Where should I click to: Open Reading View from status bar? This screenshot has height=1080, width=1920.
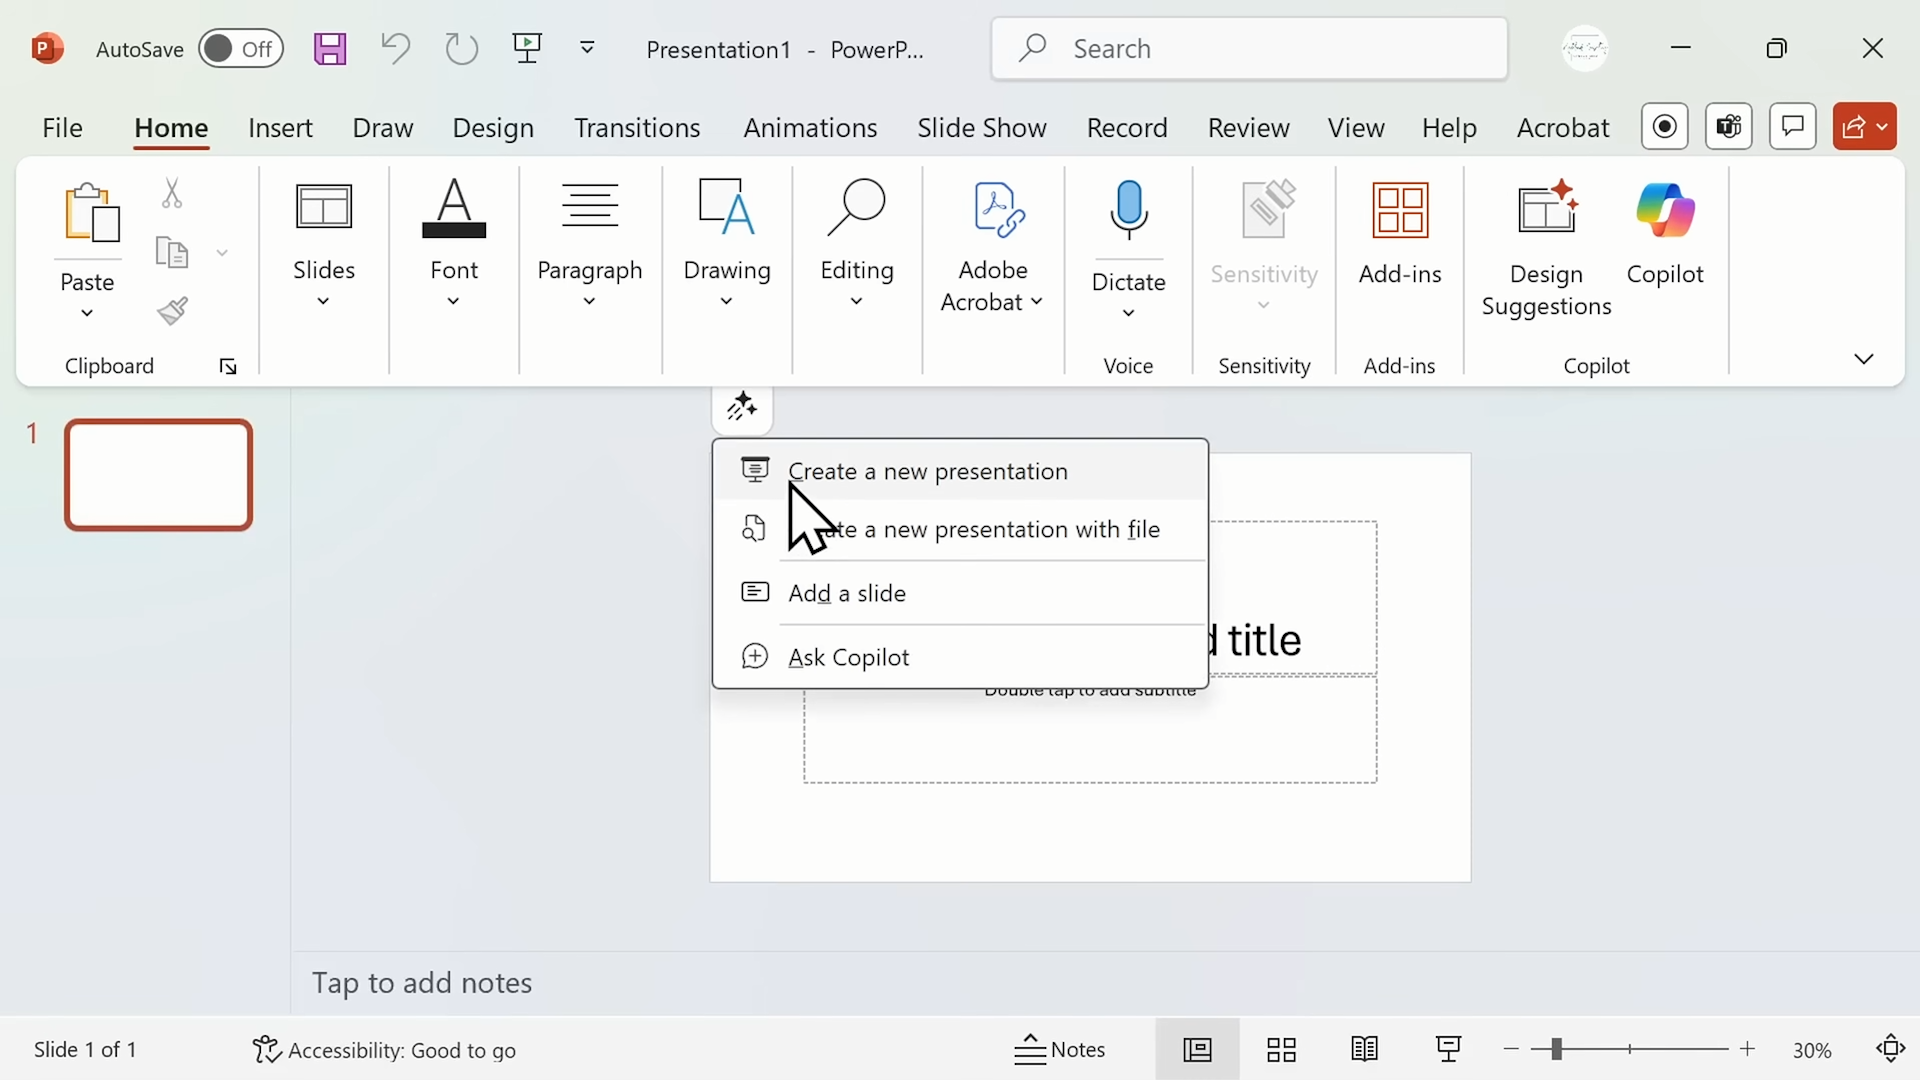(x=1365, y=1050)
